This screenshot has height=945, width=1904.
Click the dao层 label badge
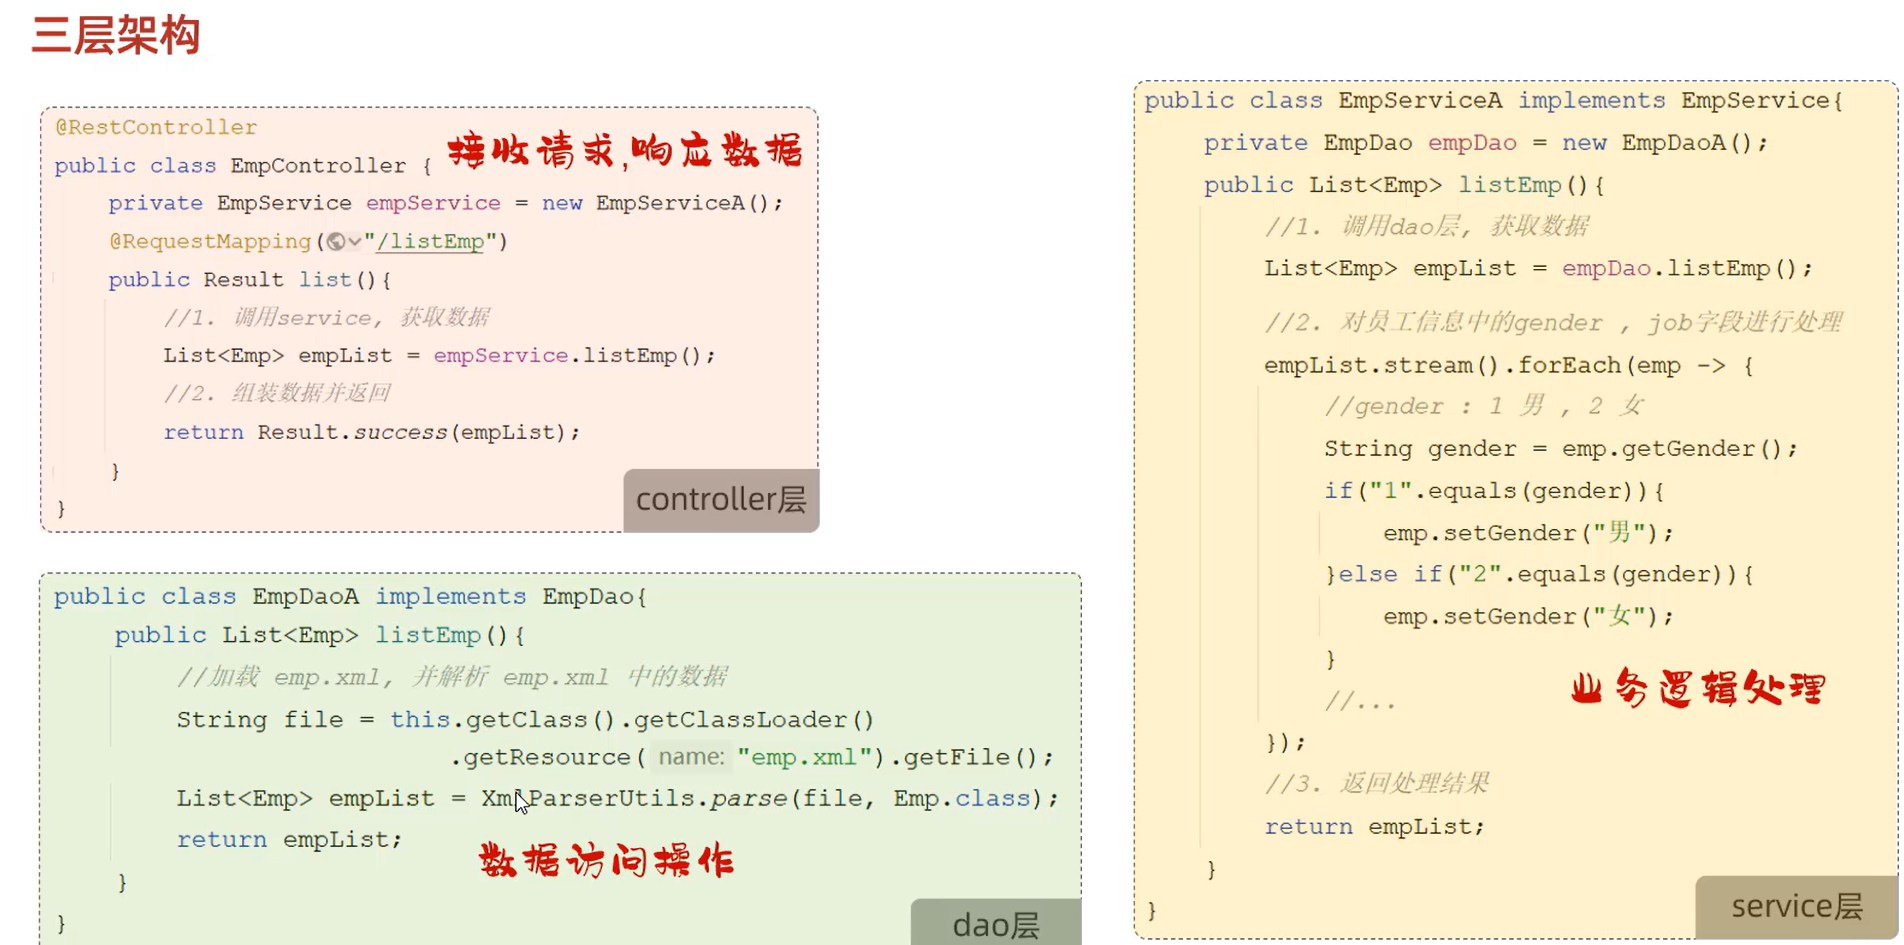(x=995, y=925)
